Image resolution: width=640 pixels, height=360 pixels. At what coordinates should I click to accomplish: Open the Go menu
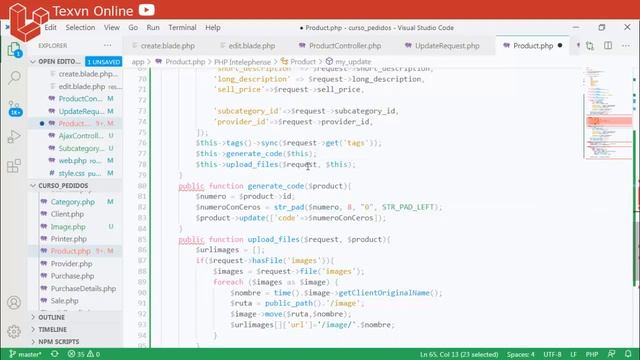[x=133, y=27]
